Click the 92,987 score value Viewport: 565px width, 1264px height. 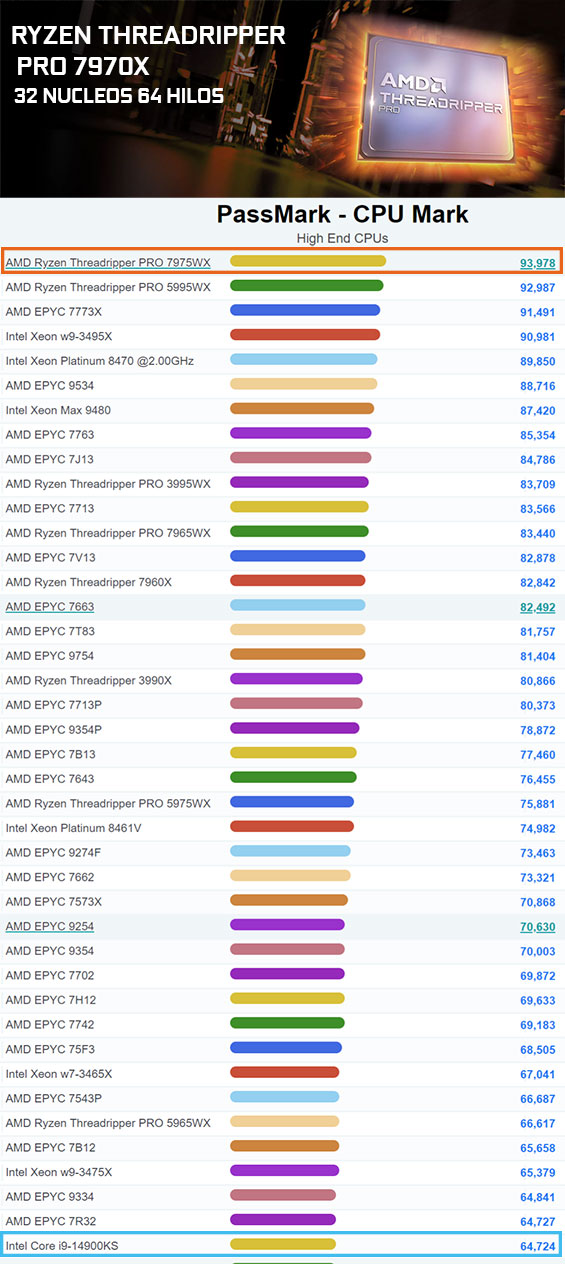537,288
